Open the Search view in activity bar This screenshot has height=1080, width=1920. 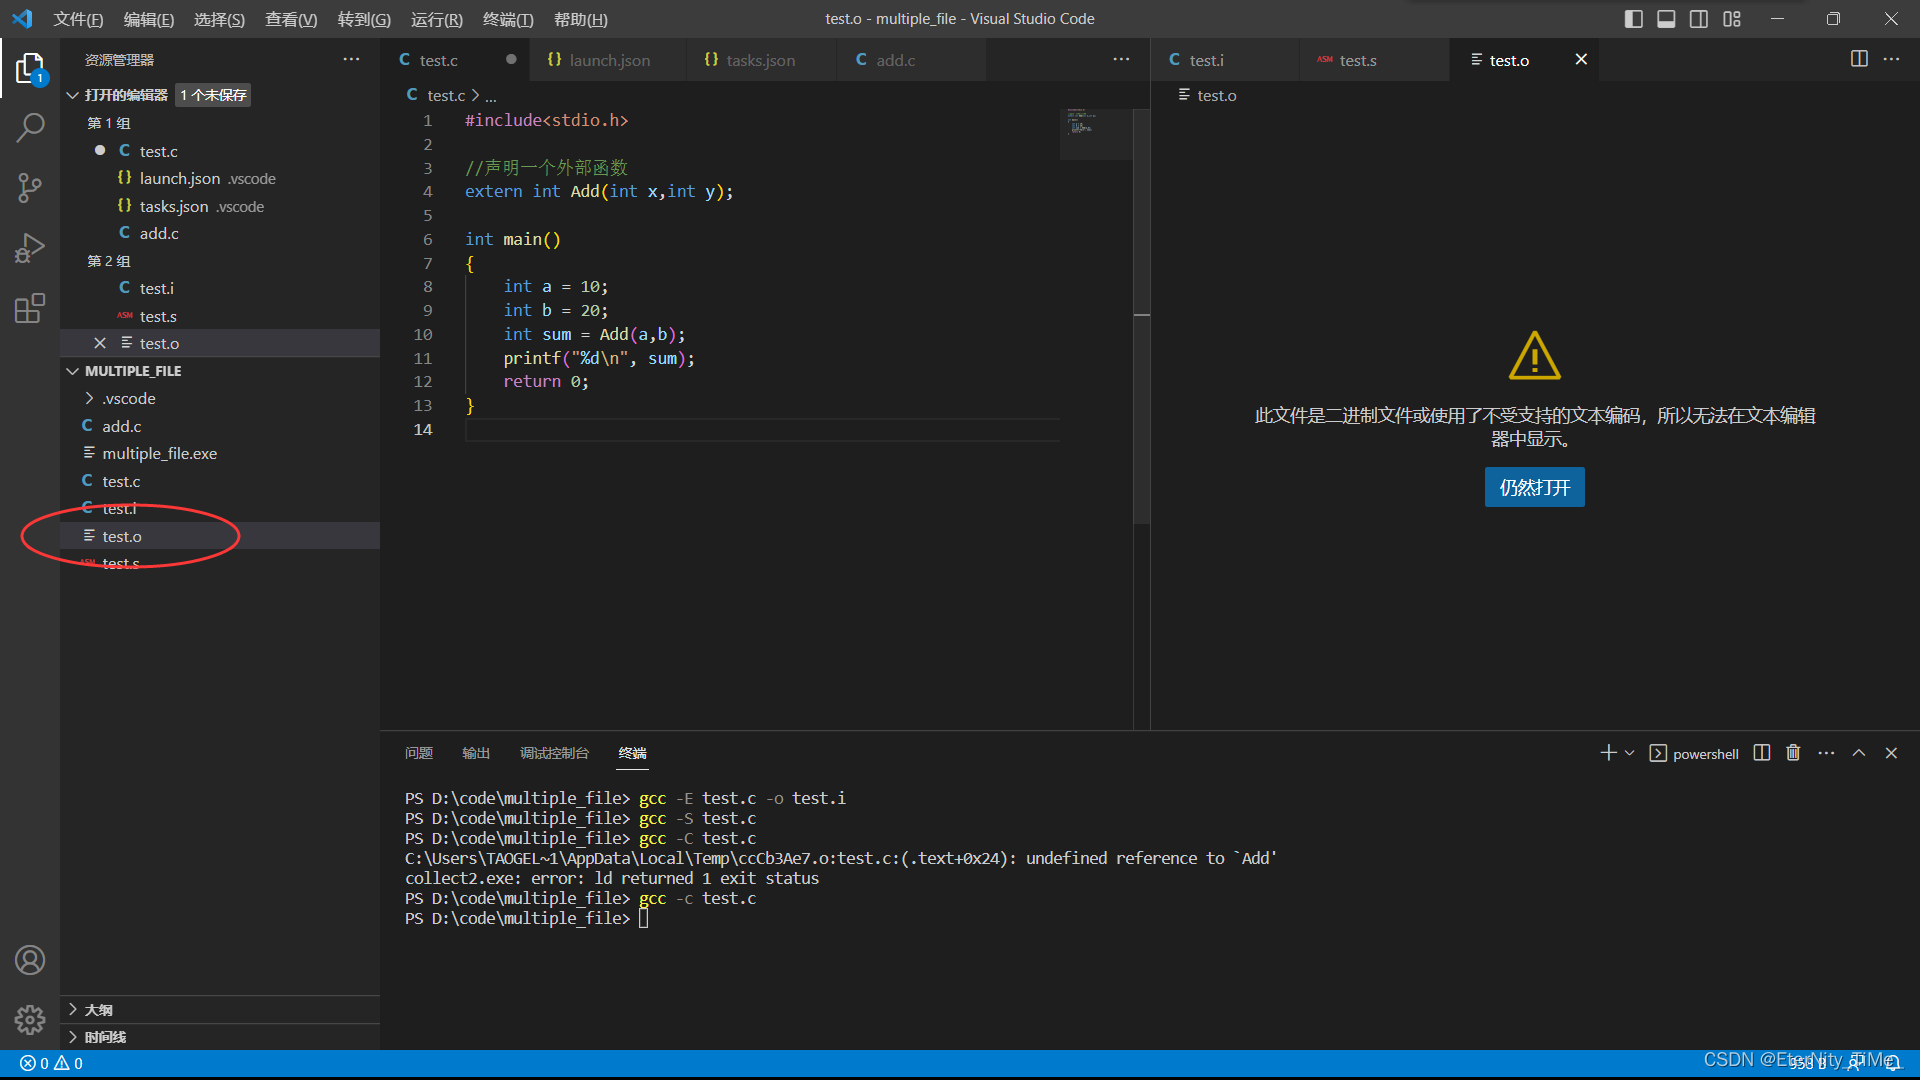pyautogui.click(x=30, y=127)
